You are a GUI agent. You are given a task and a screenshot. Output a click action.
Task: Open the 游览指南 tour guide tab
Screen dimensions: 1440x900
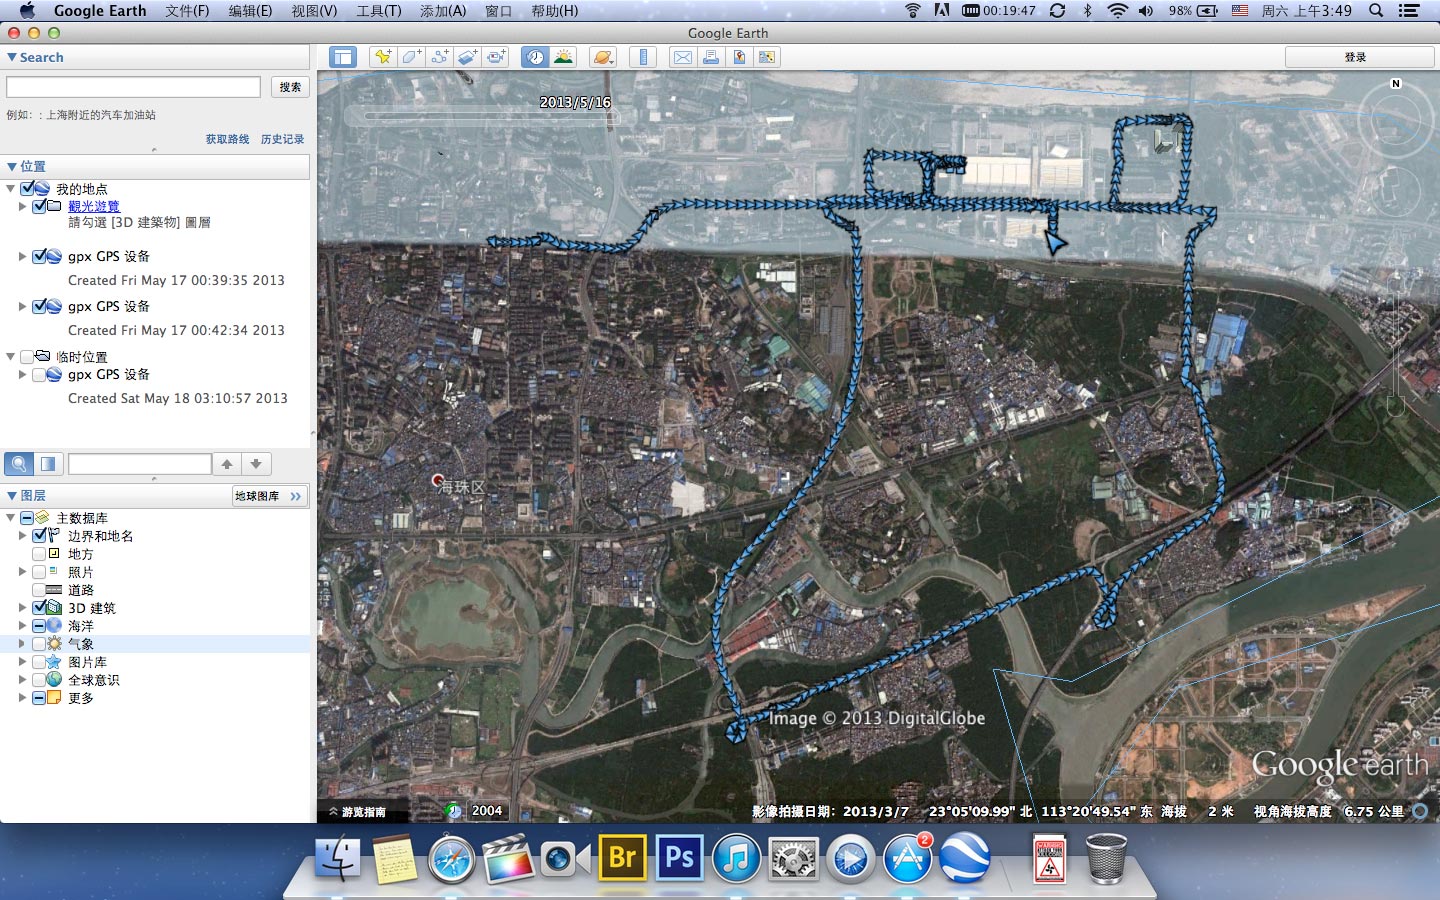point(357,812)
